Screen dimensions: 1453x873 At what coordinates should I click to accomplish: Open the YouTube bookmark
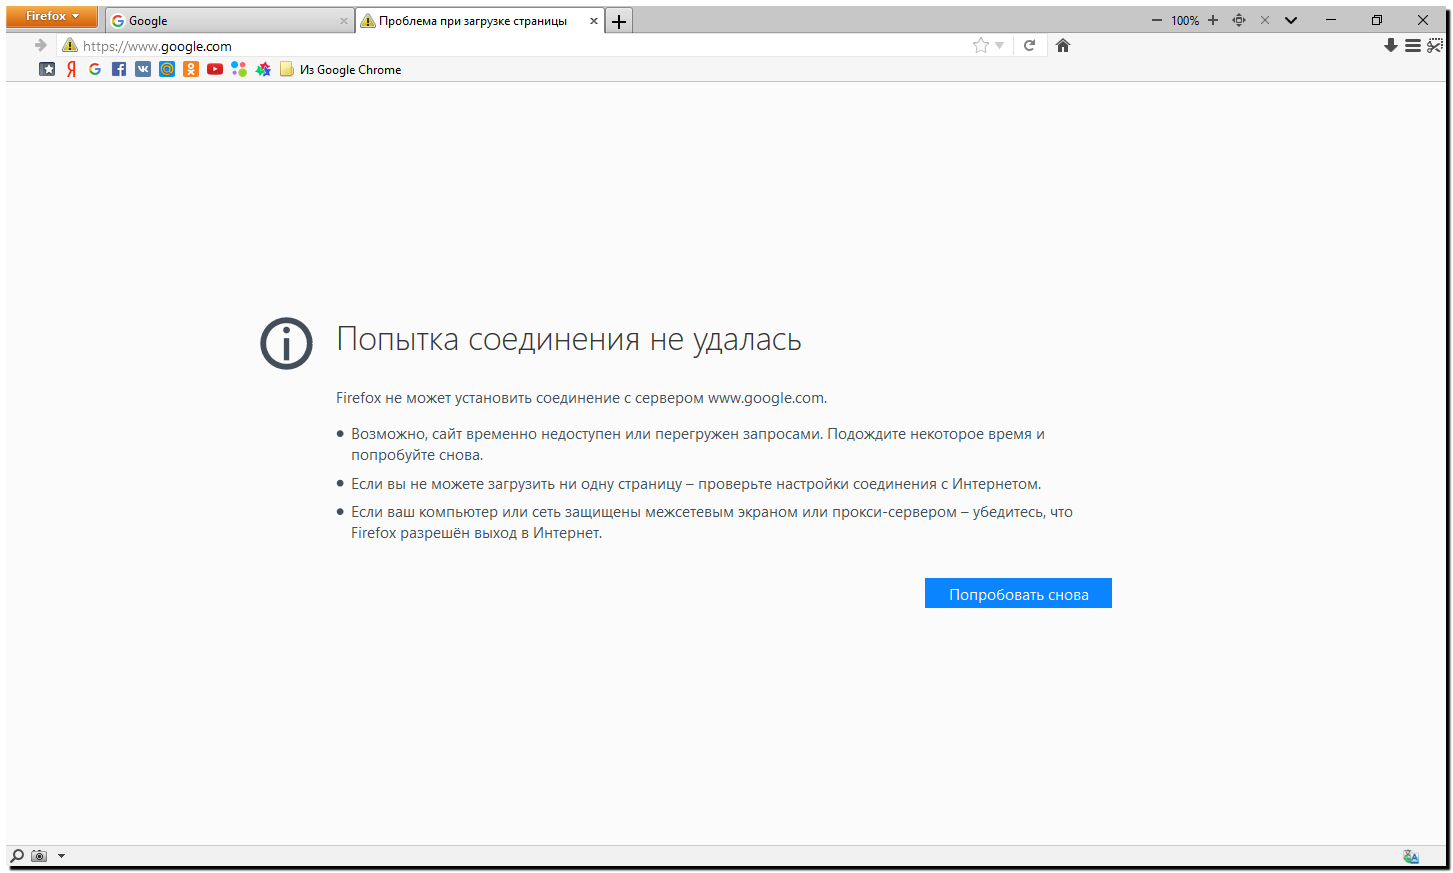tap(215, 69)
